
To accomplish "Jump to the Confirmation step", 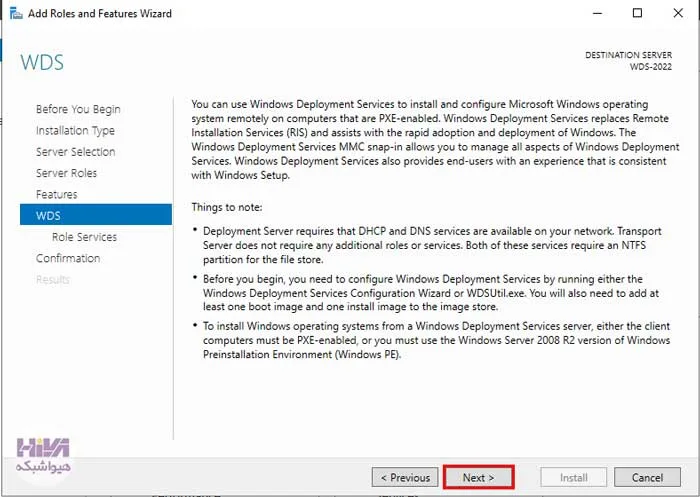I will click(68, 258).
